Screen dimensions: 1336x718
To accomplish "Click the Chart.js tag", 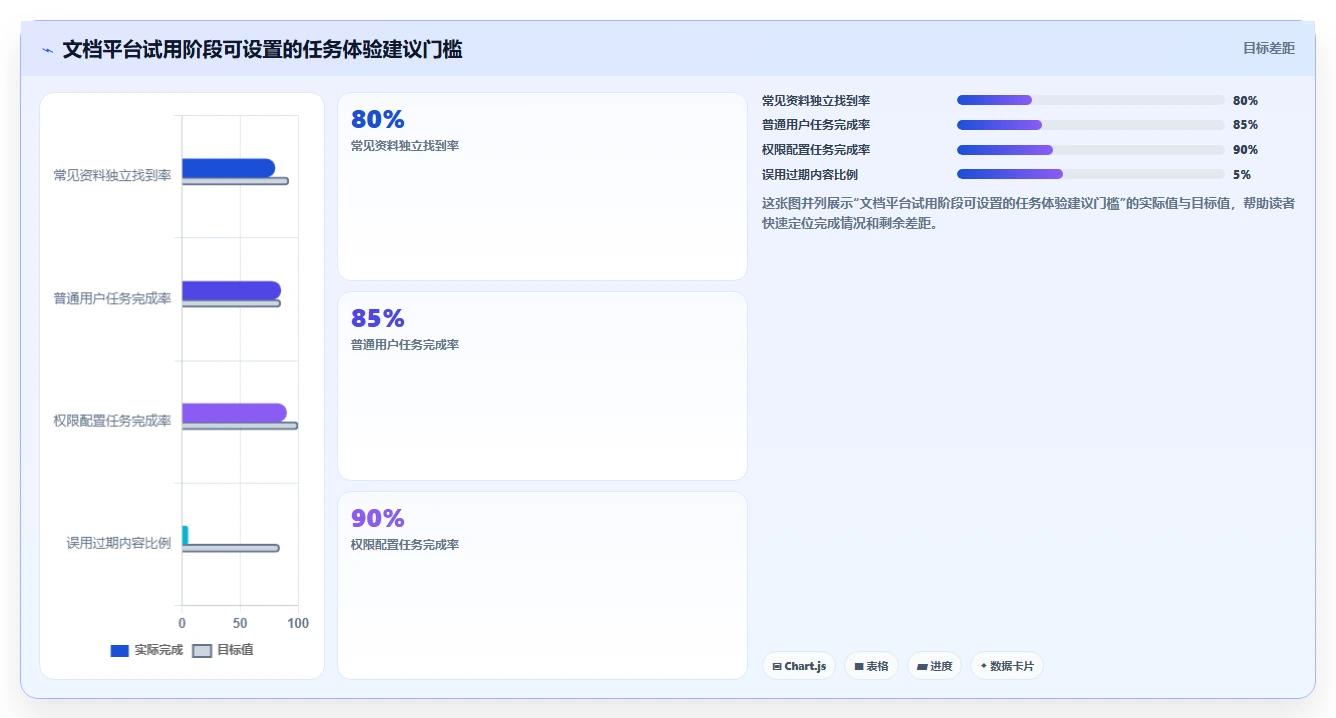I will (799, 666).
